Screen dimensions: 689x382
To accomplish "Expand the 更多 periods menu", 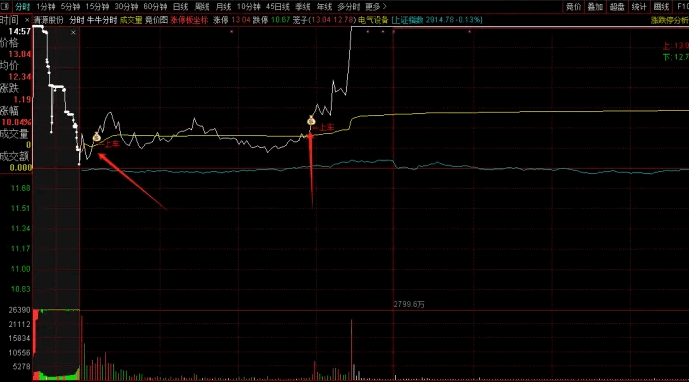I will point(376,7).
